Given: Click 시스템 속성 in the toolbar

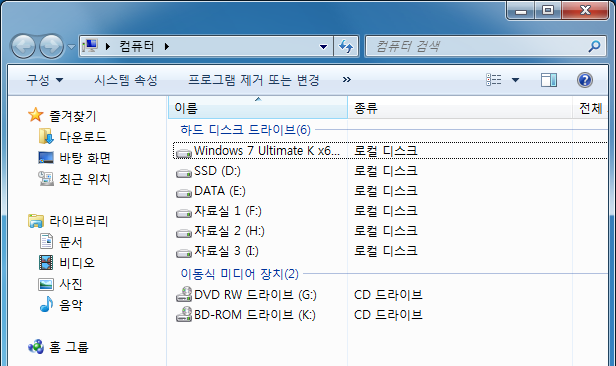Looking at the screenshot, I should click(126, 80).
